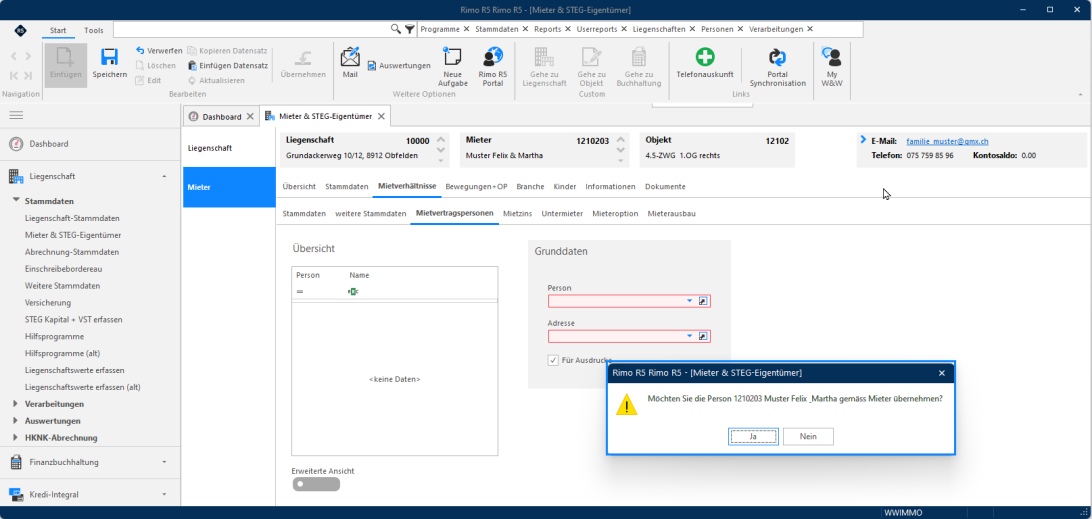Screen dimensions: 1092x519
Task: Open Versicherung in the tree
Action: pos(48,302)
